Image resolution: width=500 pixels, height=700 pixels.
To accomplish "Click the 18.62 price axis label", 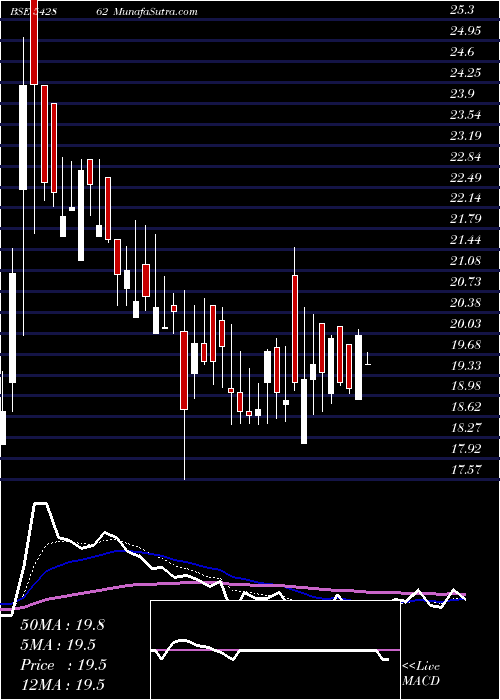I will (465, 407).
